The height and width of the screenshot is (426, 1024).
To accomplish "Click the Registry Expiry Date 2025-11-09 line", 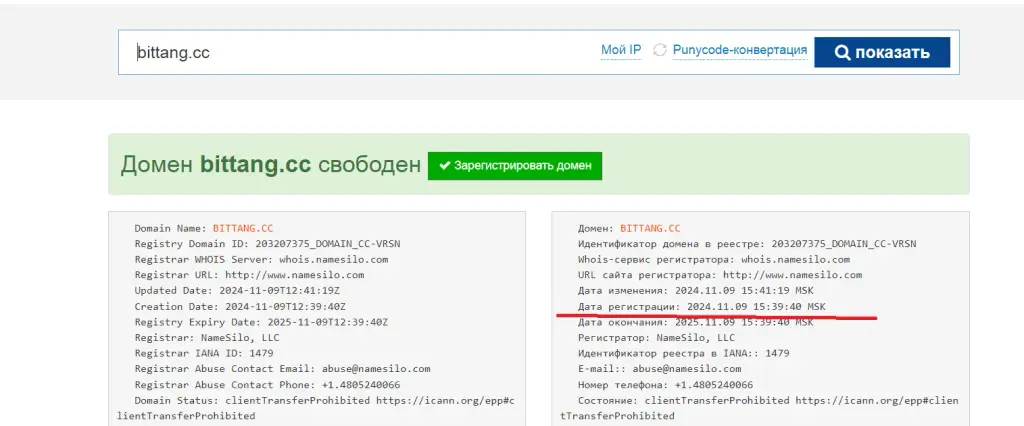I will [261, 322].
